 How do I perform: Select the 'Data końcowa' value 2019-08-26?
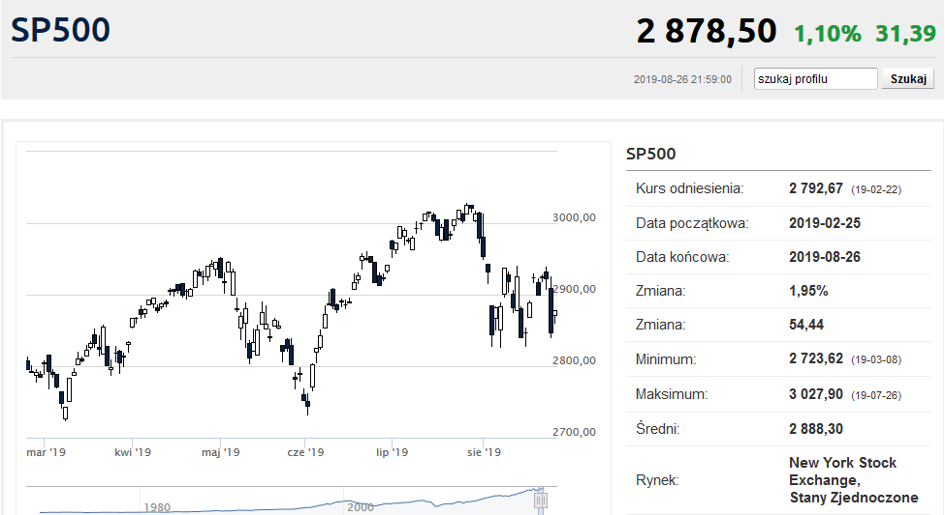tap(825, 257)
